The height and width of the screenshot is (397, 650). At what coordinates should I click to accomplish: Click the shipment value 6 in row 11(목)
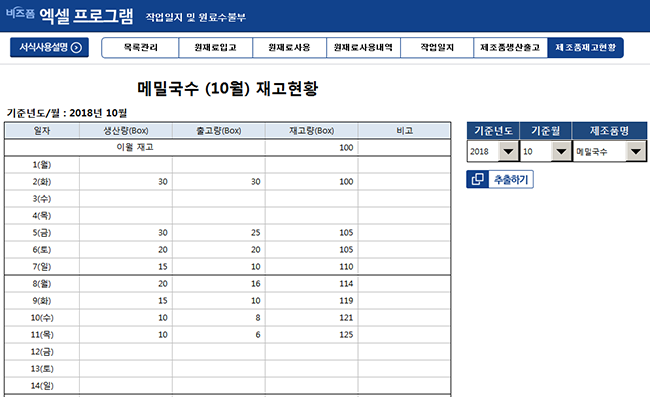[258, 334]
